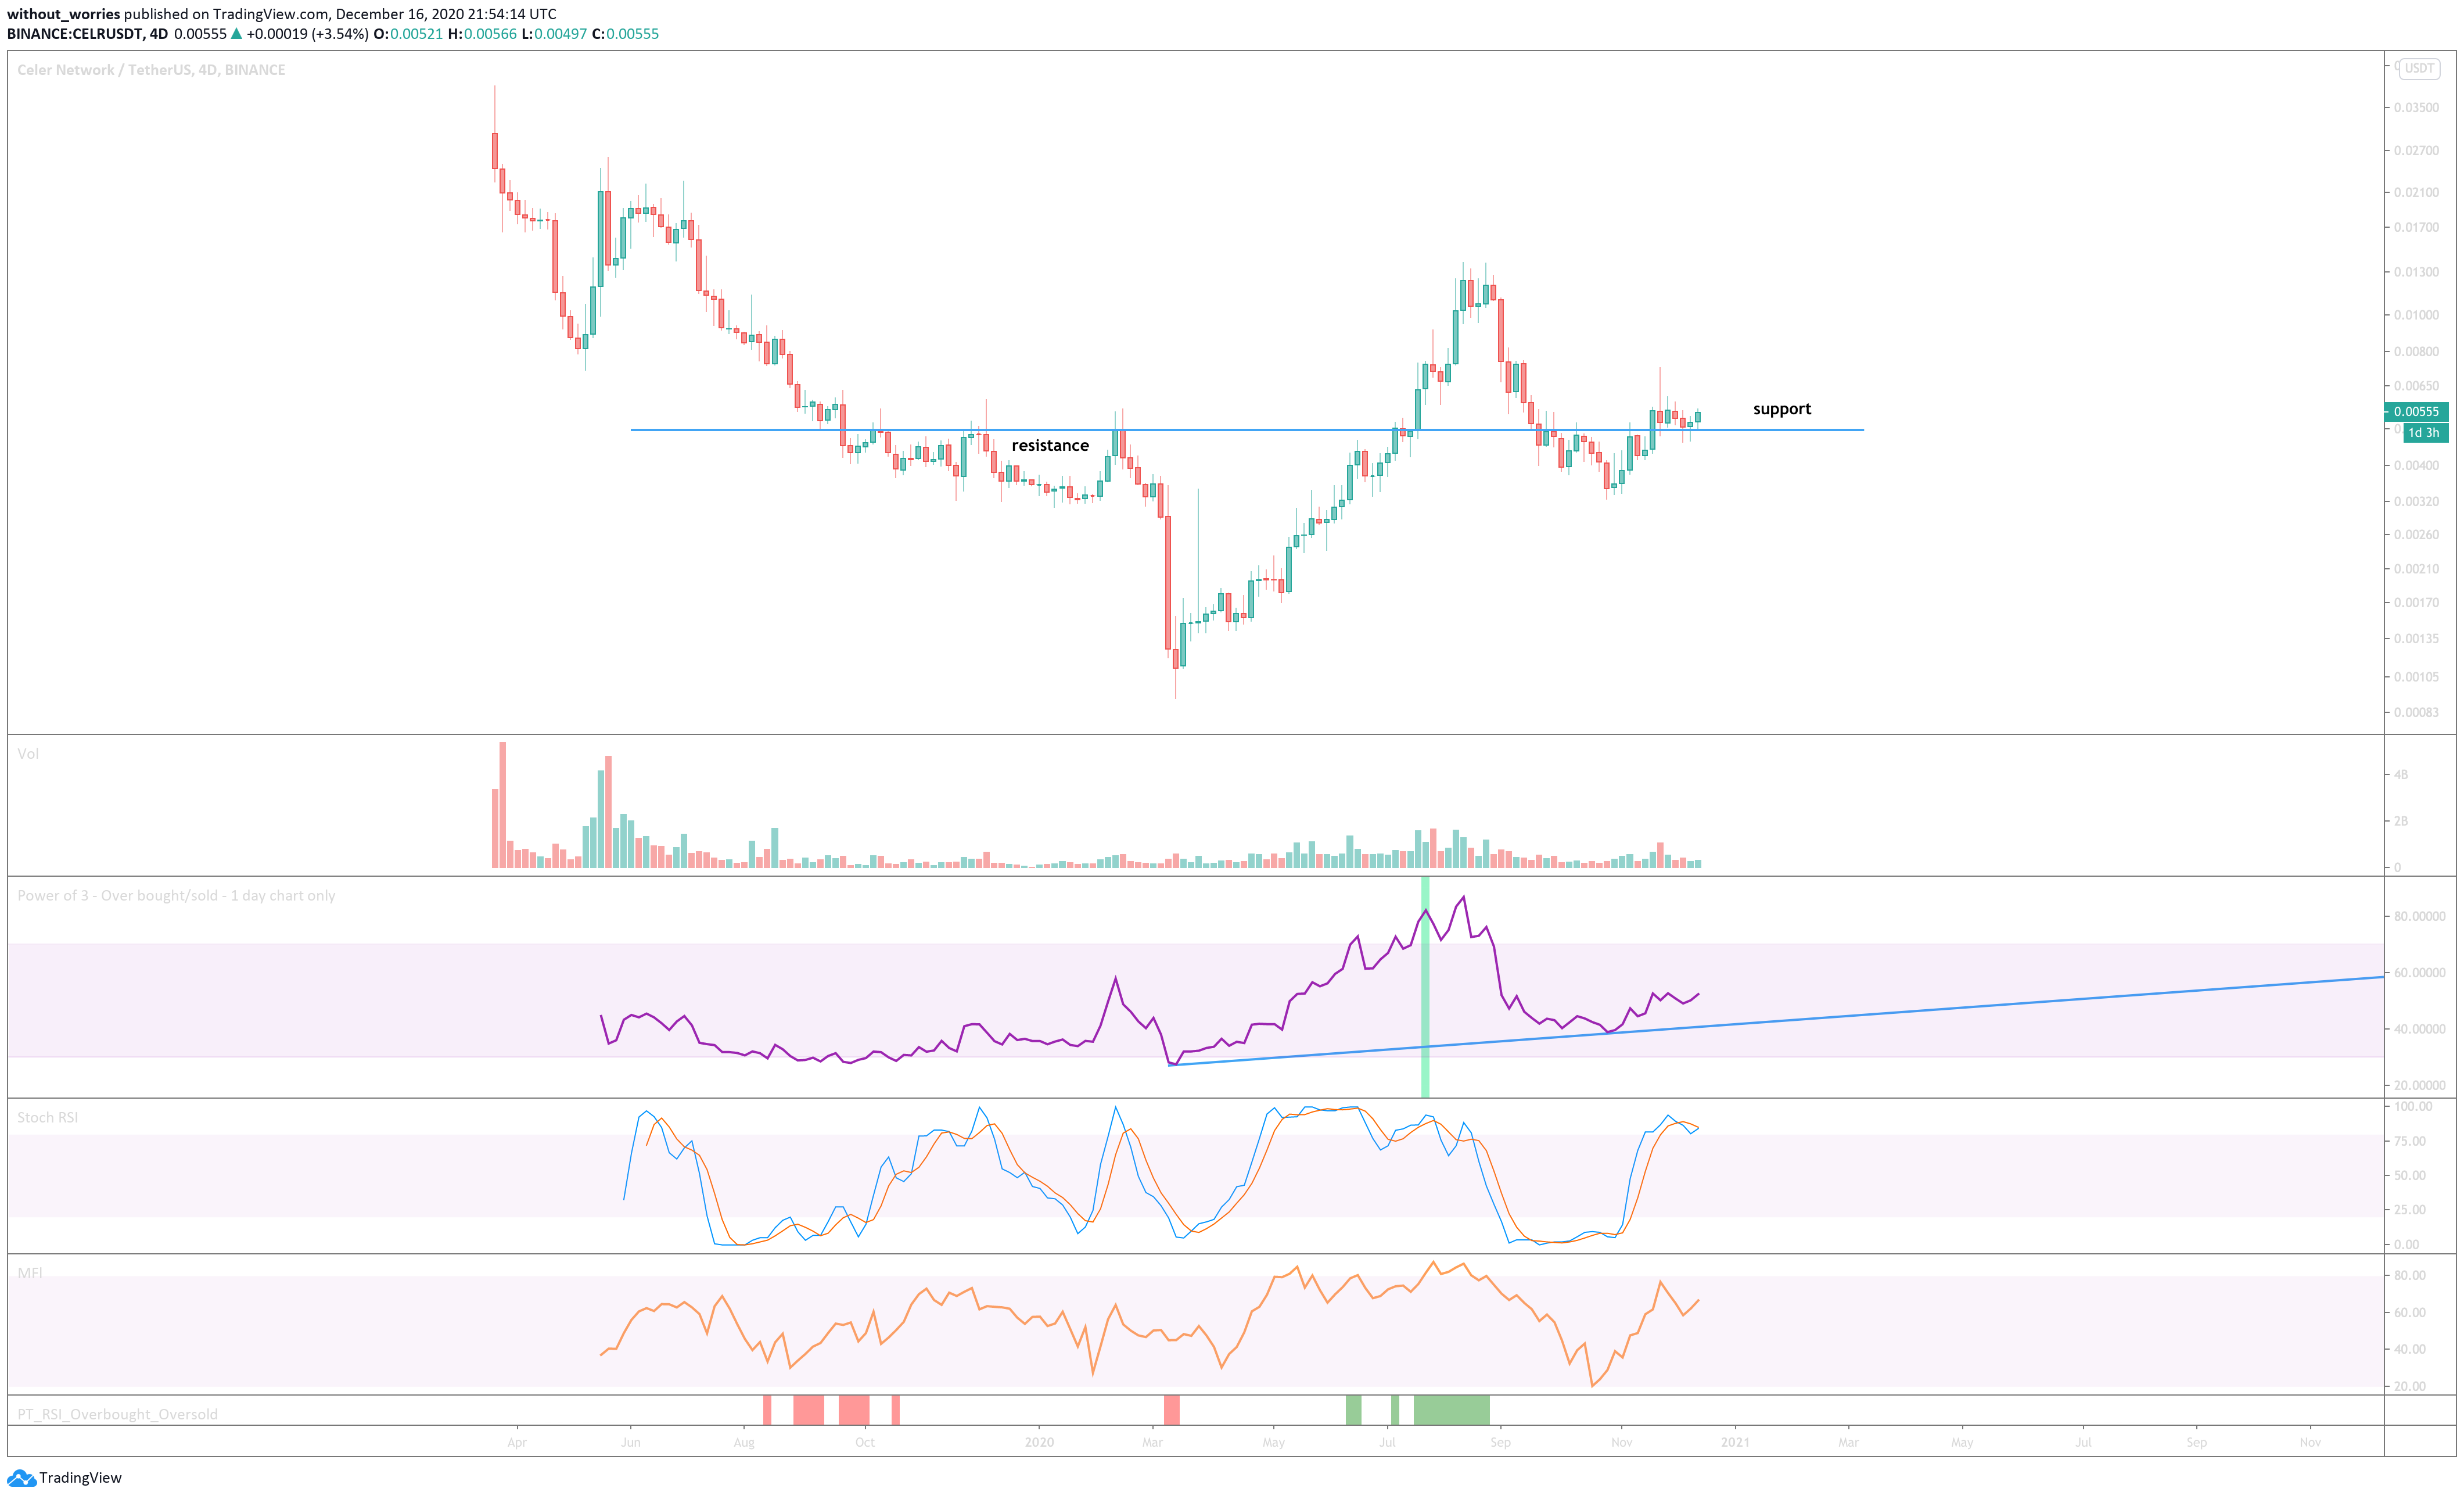Click the red oversold block near Mar 2020
The height and width of the screenshot is (1499, 2464).
1172,1410
